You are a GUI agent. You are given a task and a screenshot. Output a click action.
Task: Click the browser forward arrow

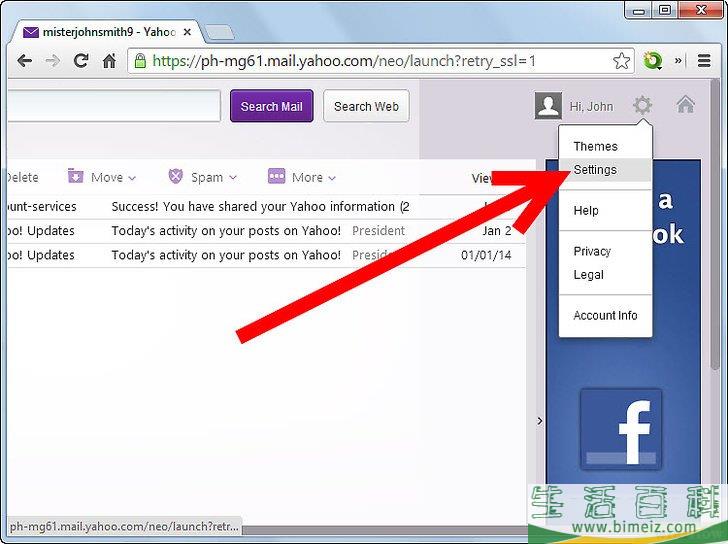pos(52,61)
